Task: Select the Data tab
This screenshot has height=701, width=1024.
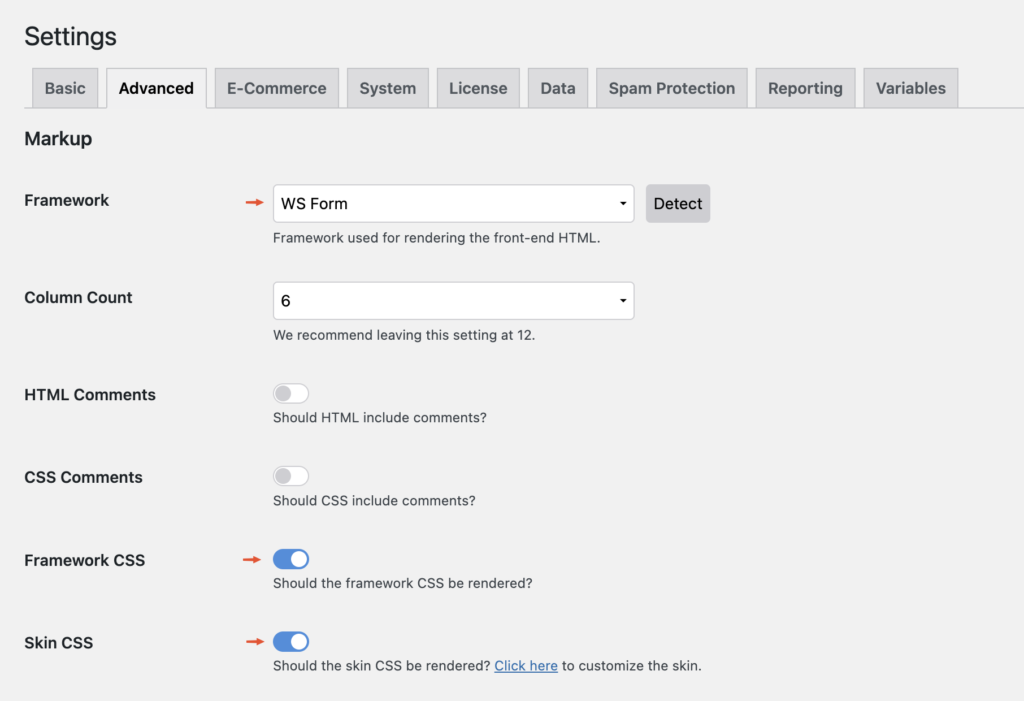Action: coord(558,88)
